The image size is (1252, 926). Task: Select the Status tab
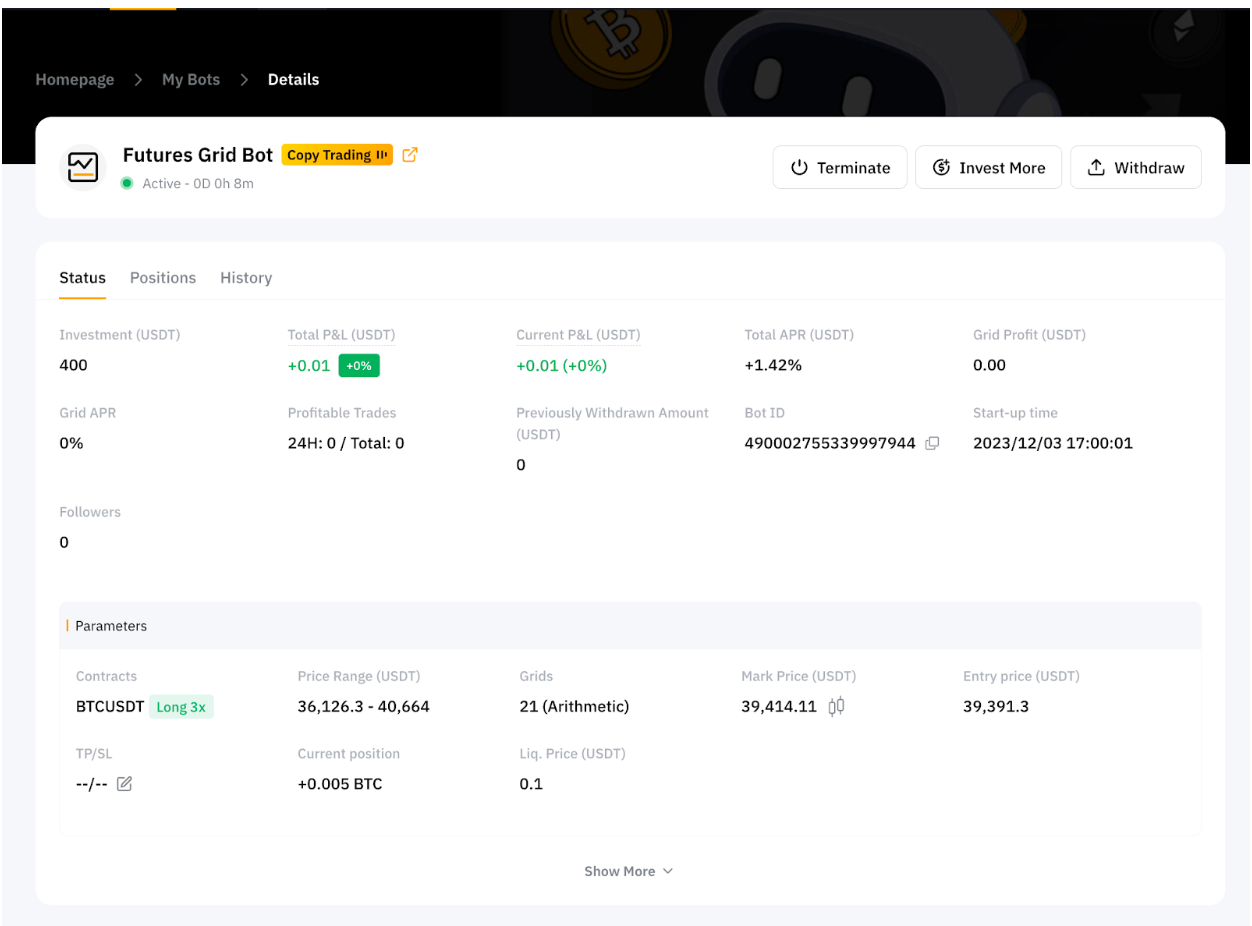[x=82, y=278]
